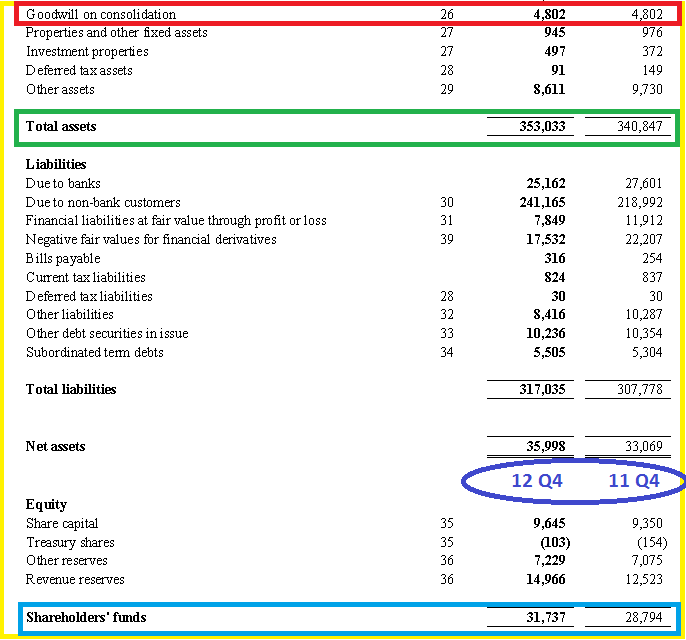Select the Due to non-bank customers row

pyautogui.click(x=344, y=203)
